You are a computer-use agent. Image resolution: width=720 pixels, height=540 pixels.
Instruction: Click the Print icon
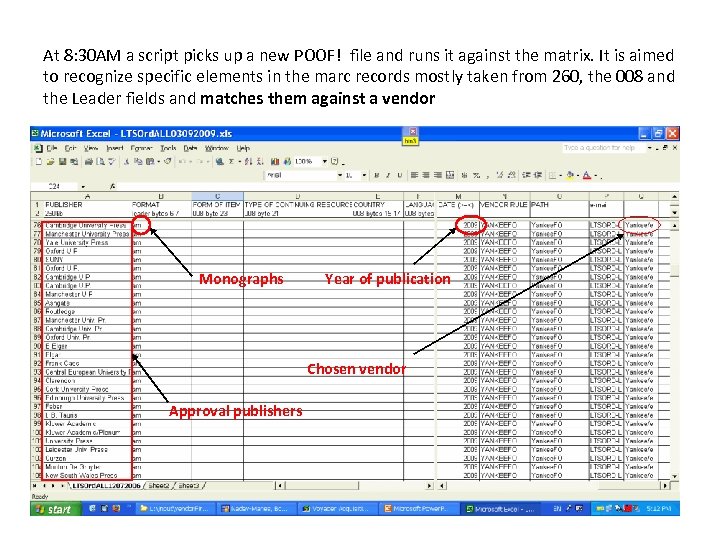(89, 162)
